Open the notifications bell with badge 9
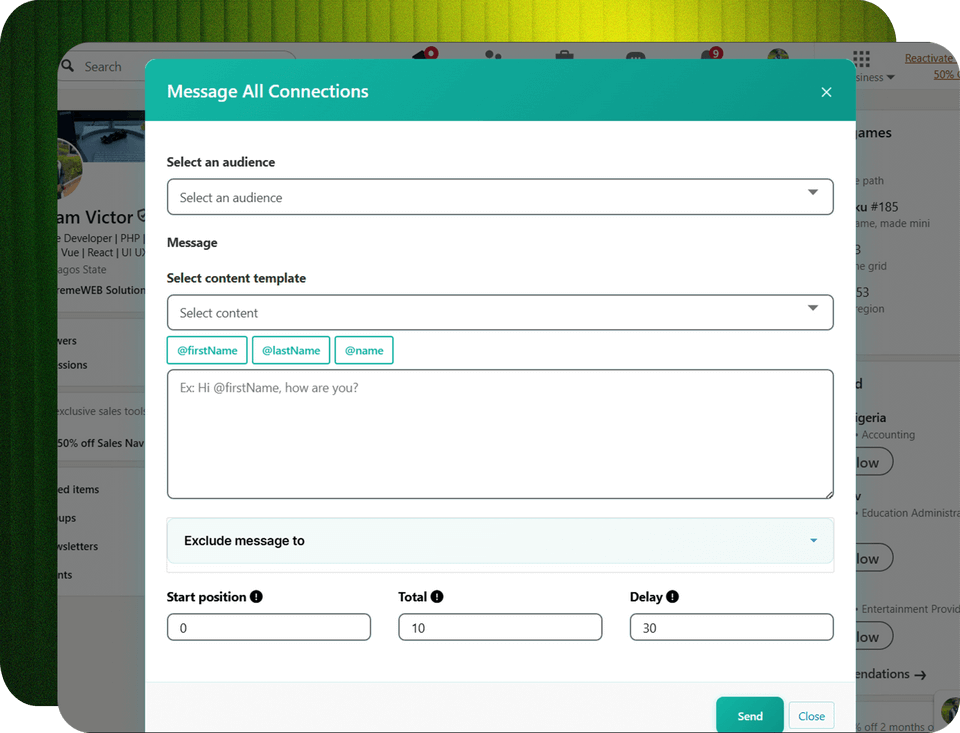 (x=711, y=55)
